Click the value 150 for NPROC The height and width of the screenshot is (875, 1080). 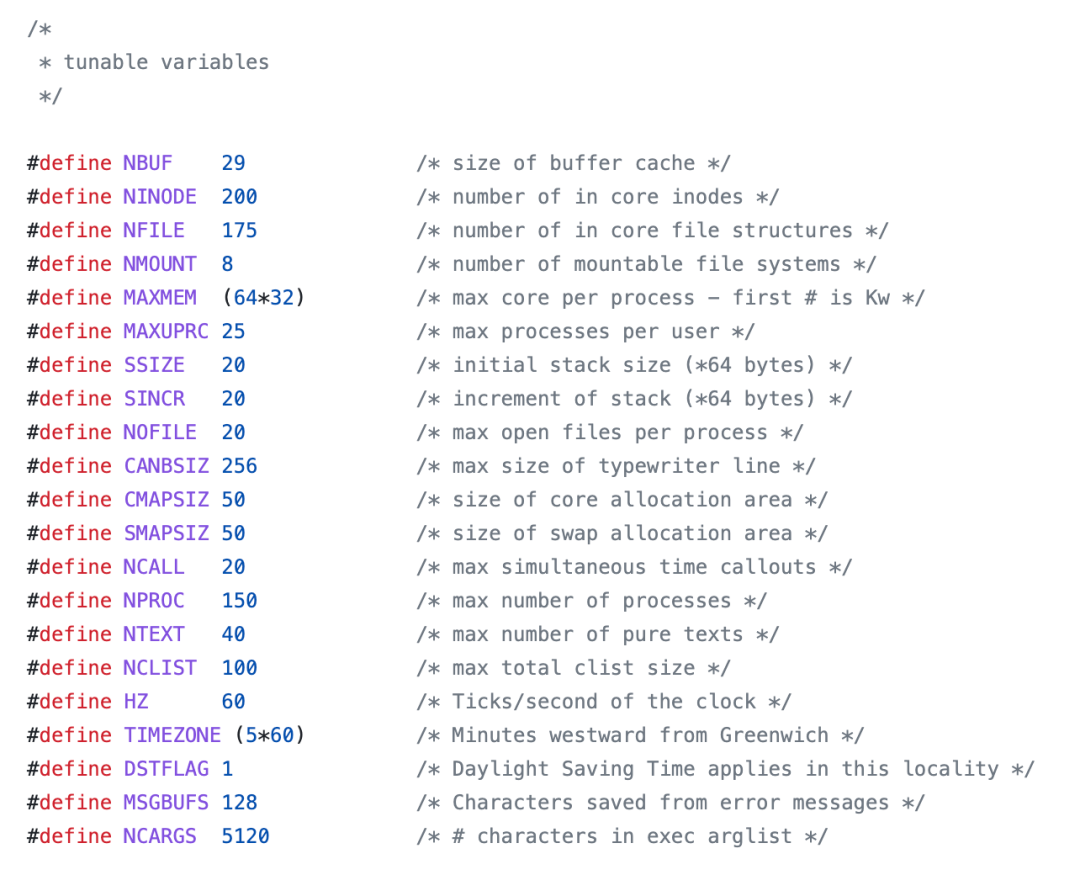pyautogui.click(x=240, y=600)
